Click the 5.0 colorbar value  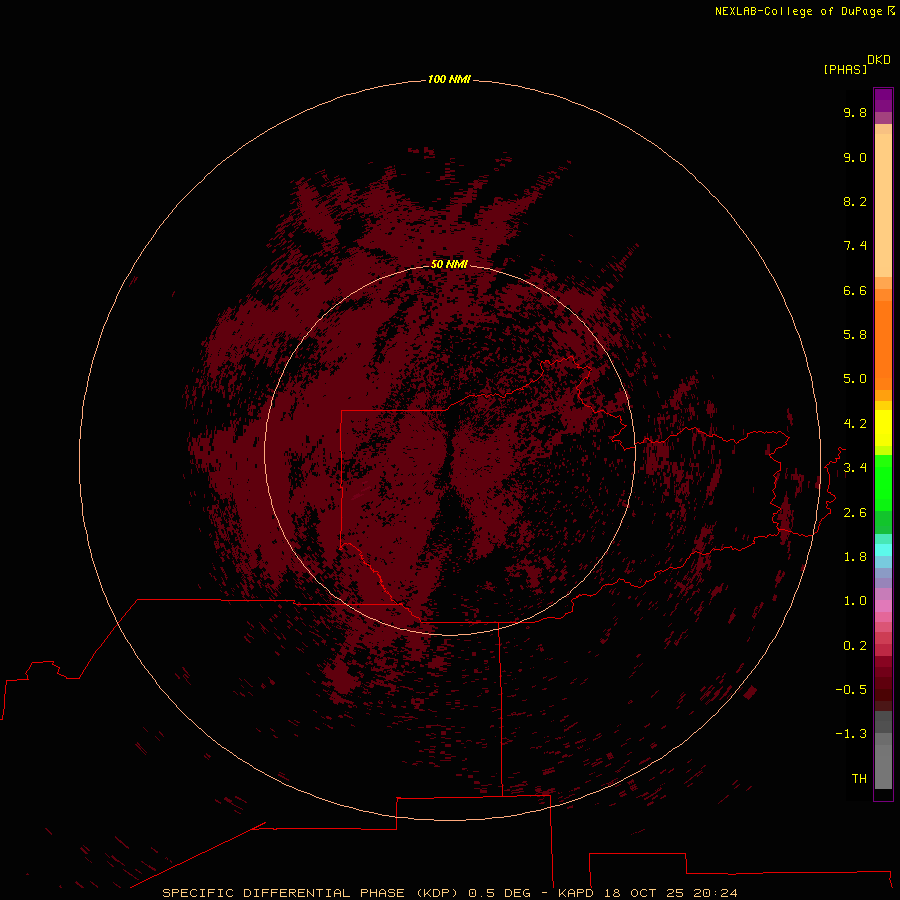[855, 379]
